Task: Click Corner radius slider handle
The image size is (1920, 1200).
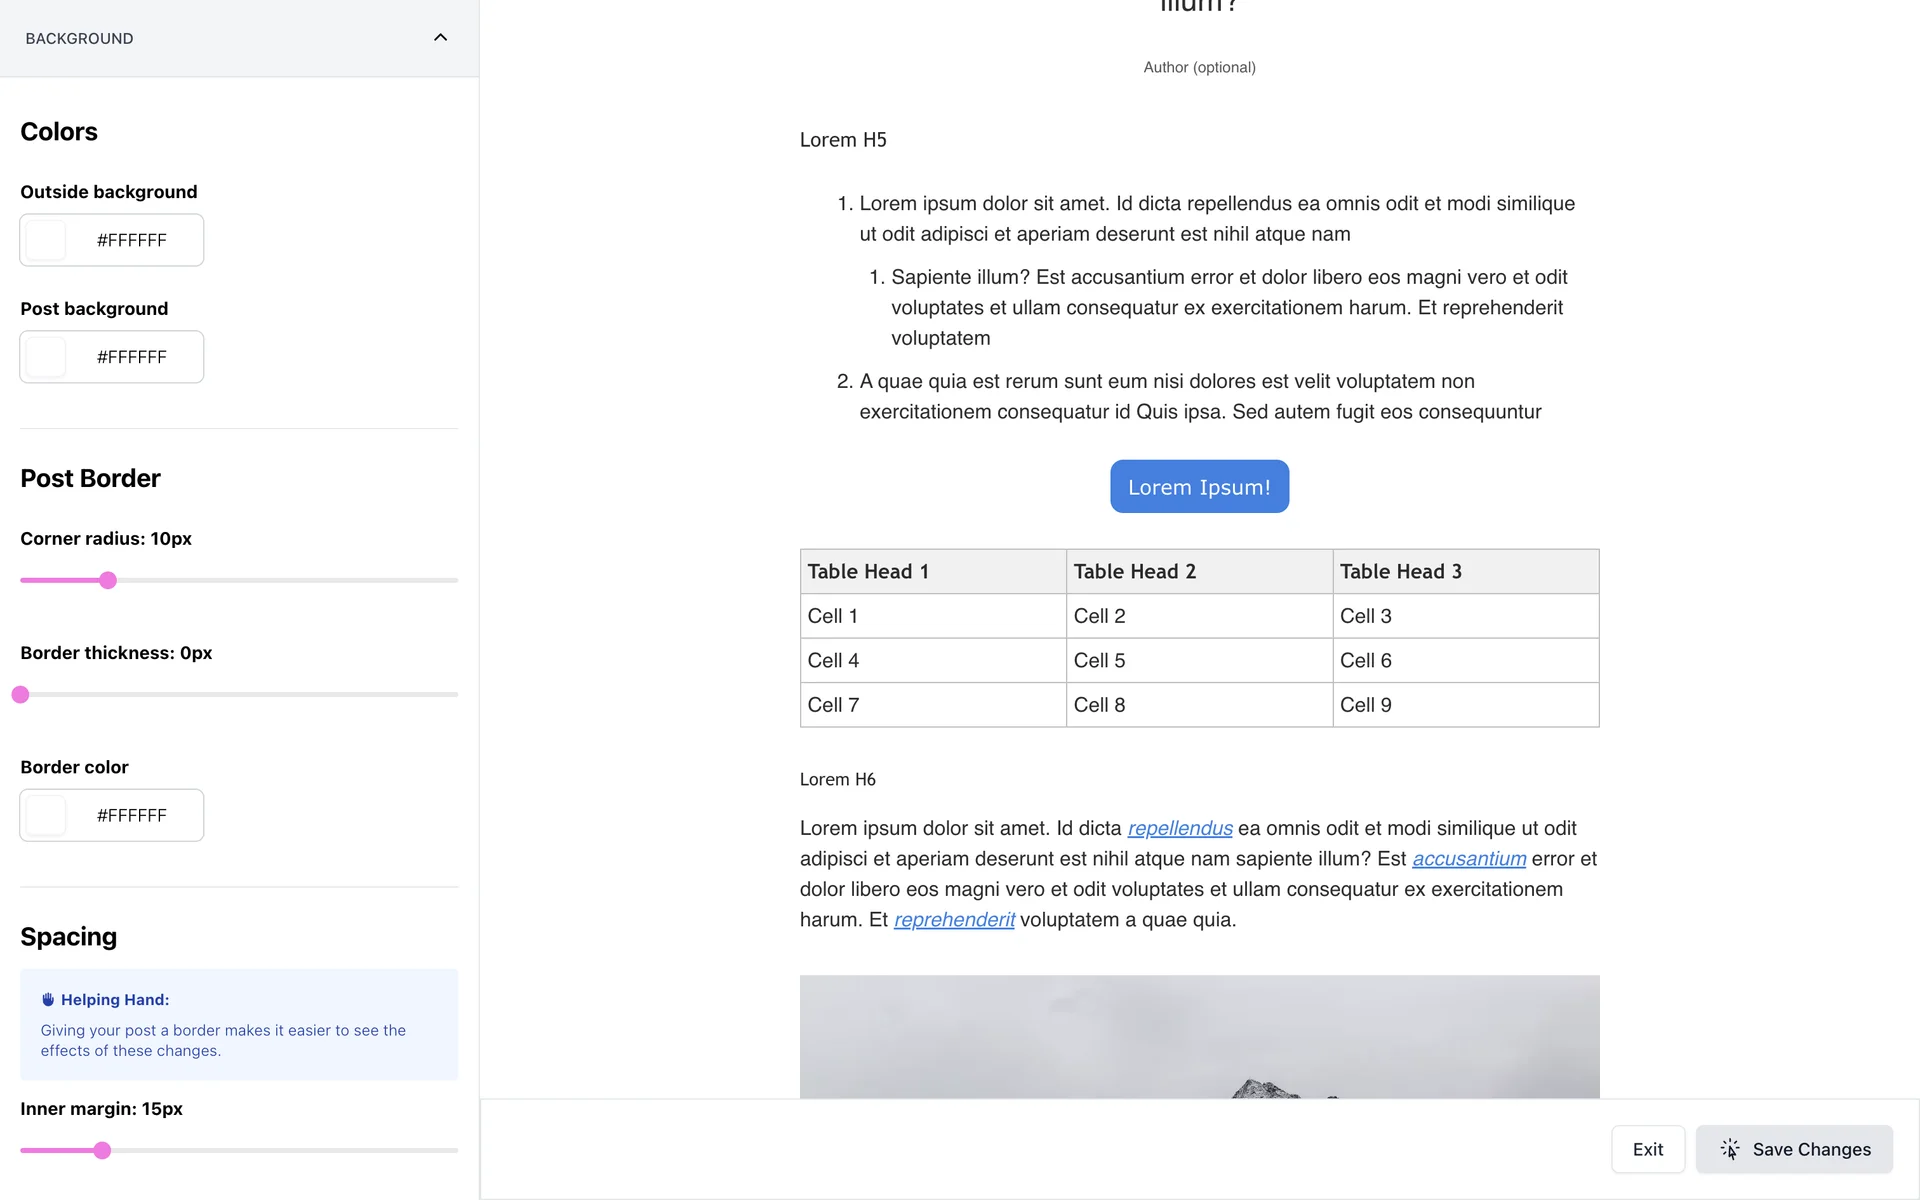Action: pyautogui.click(x=108, y=580)
